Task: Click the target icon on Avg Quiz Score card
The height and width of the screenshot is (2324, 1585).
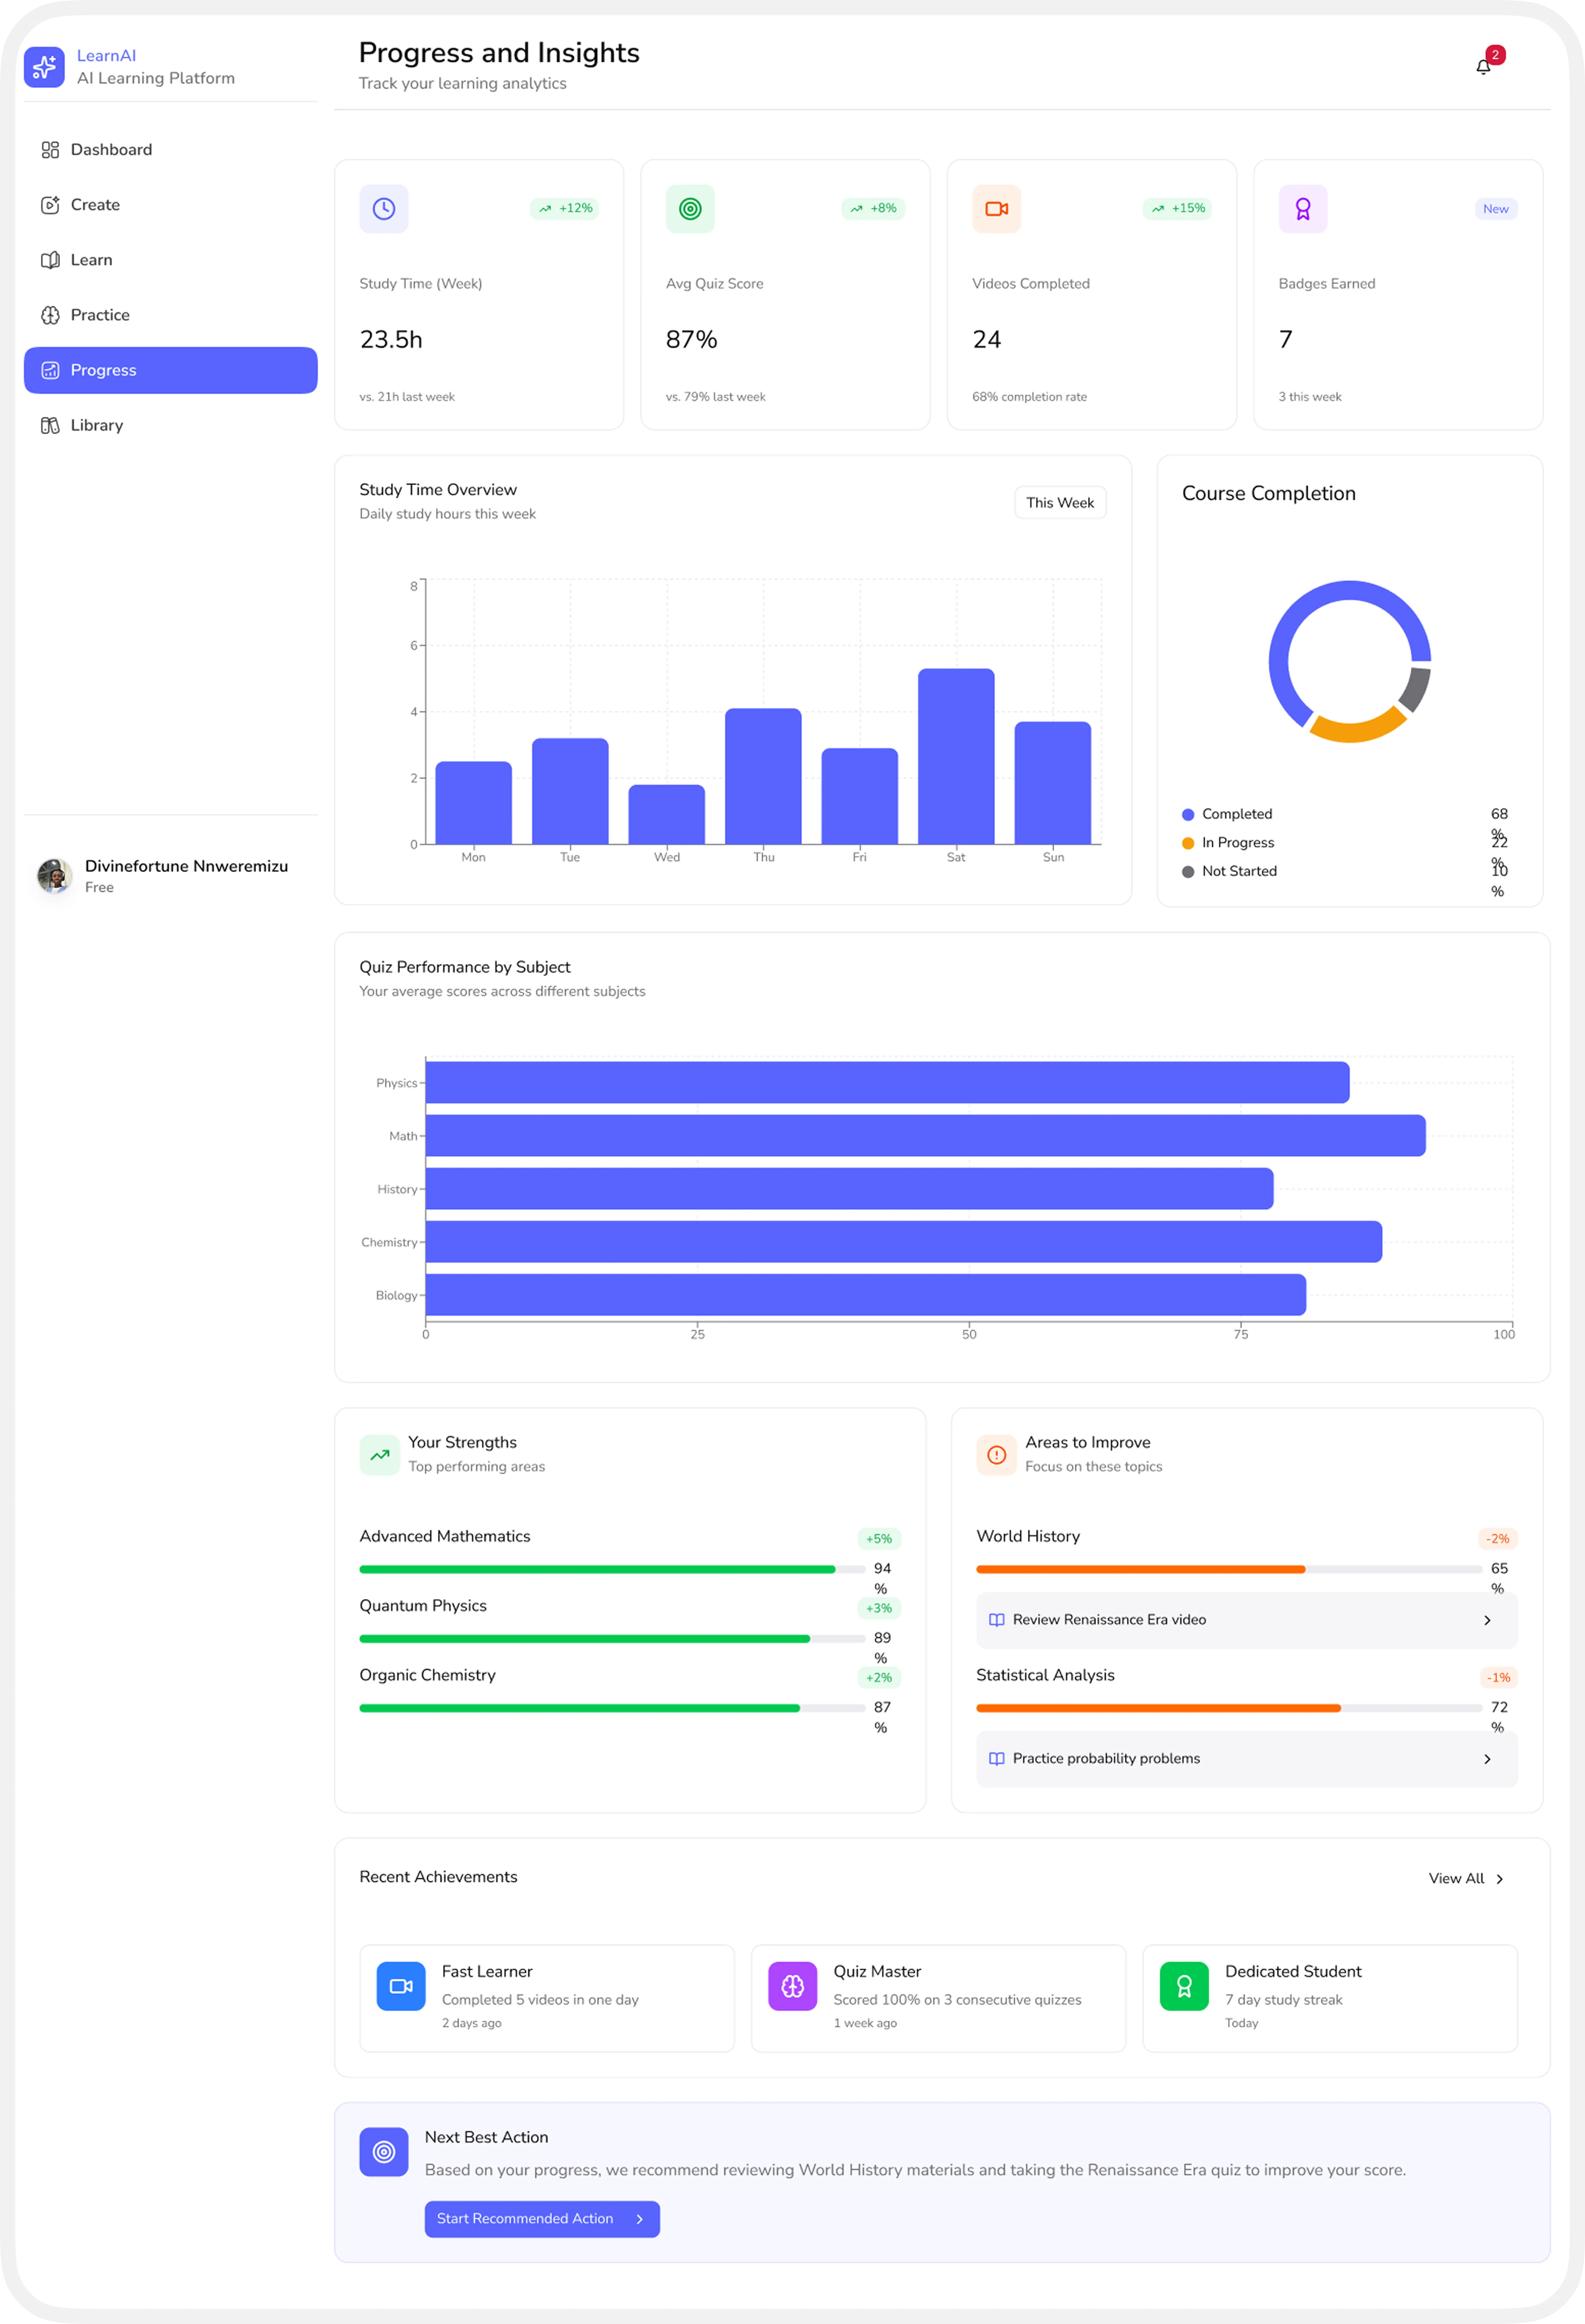Action: pos(690,209)
